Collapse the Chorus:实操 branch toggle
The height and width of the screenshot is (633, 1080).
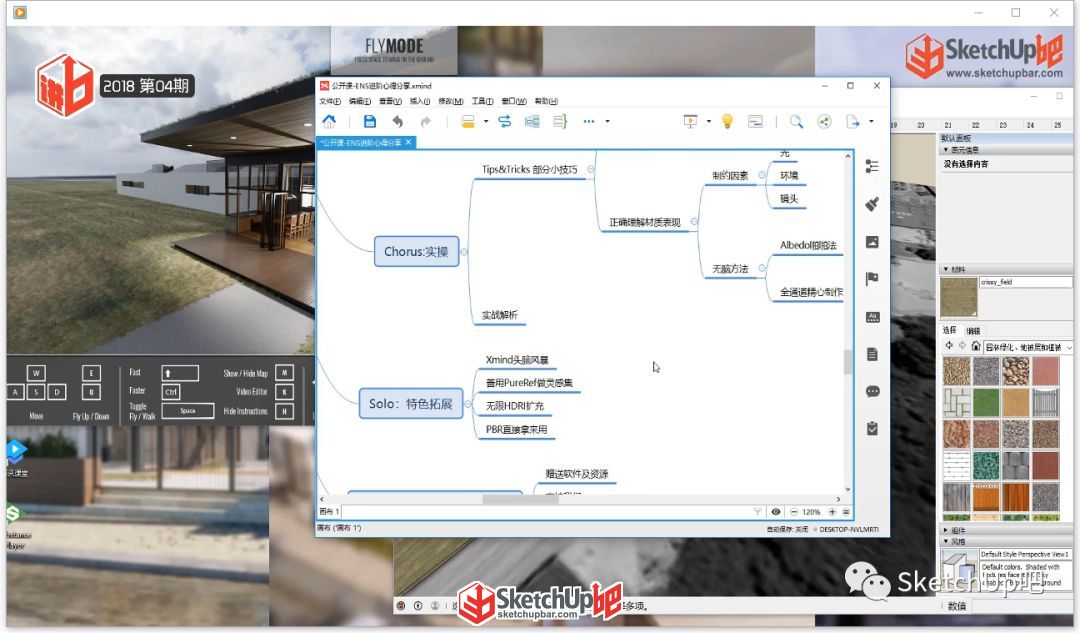tap(464, 252)
